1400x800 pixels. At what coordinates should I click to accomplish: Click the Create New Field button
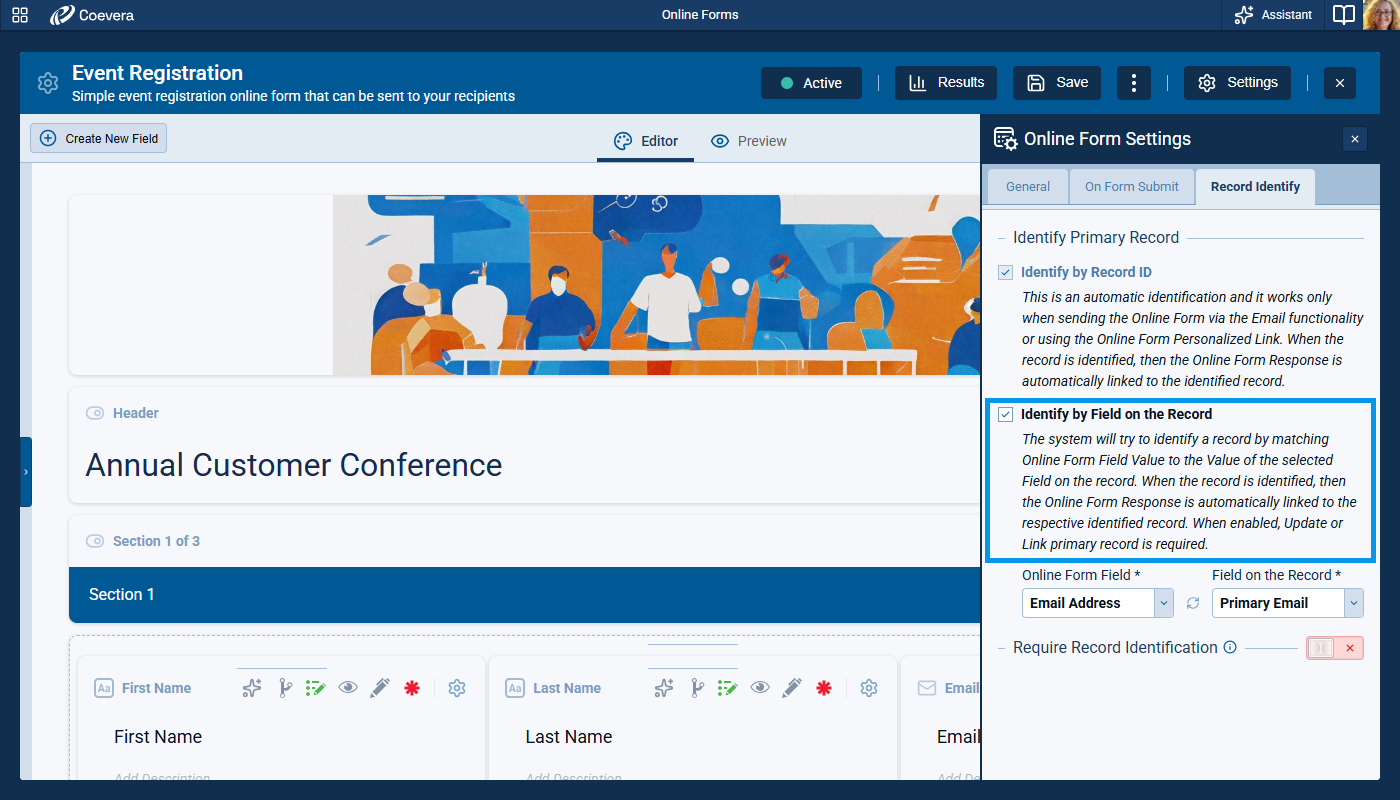[x=99, y=139]
